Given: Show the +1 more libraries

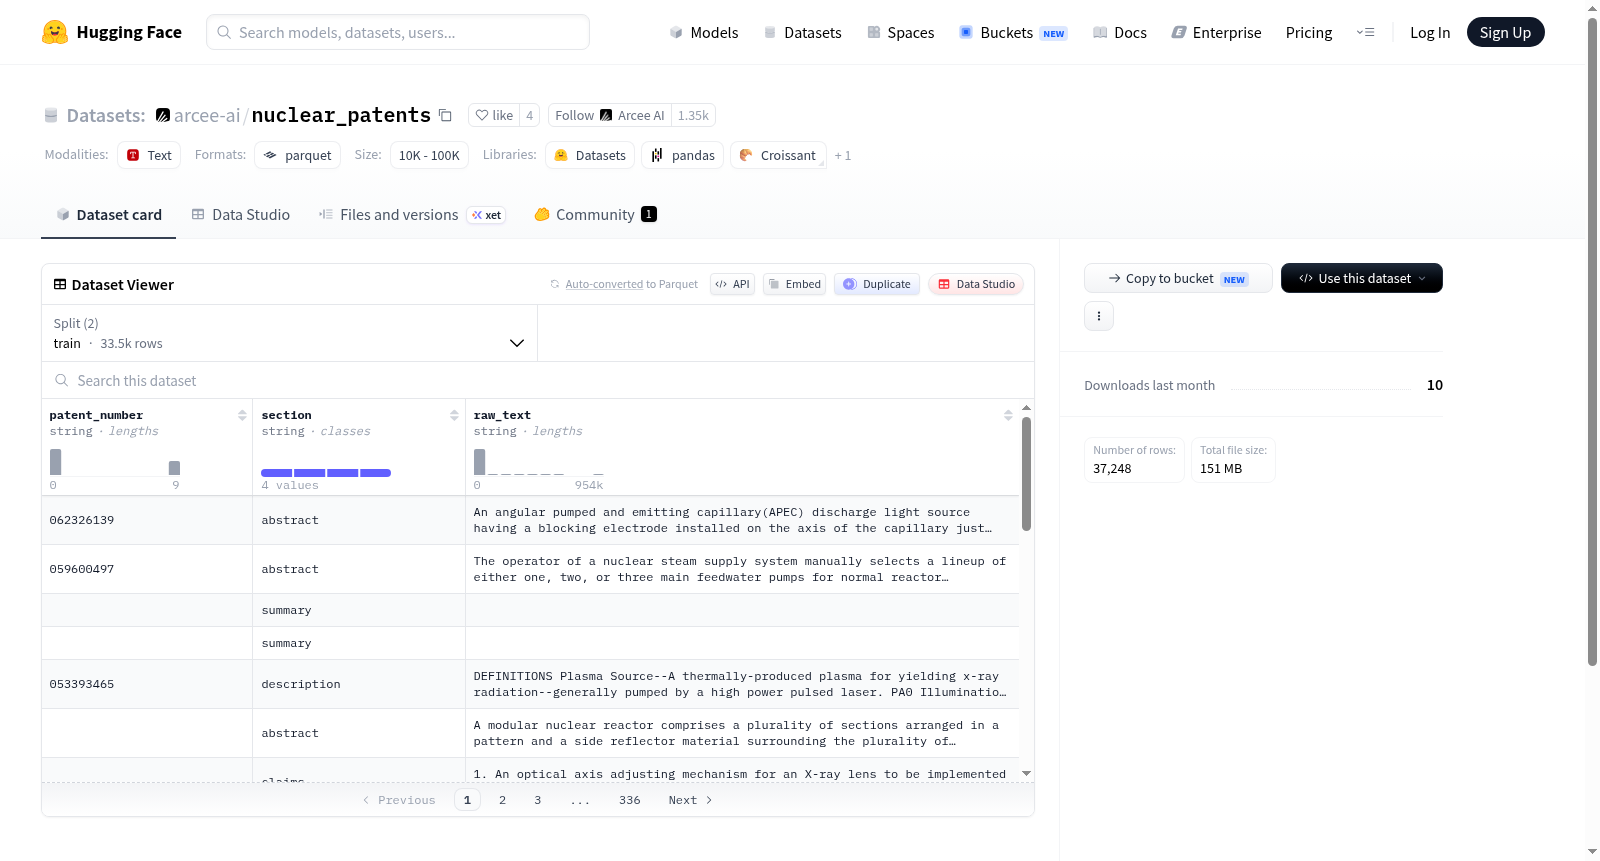Looking at the screenshot, I should pyautogui.click(x=843, y=155).
